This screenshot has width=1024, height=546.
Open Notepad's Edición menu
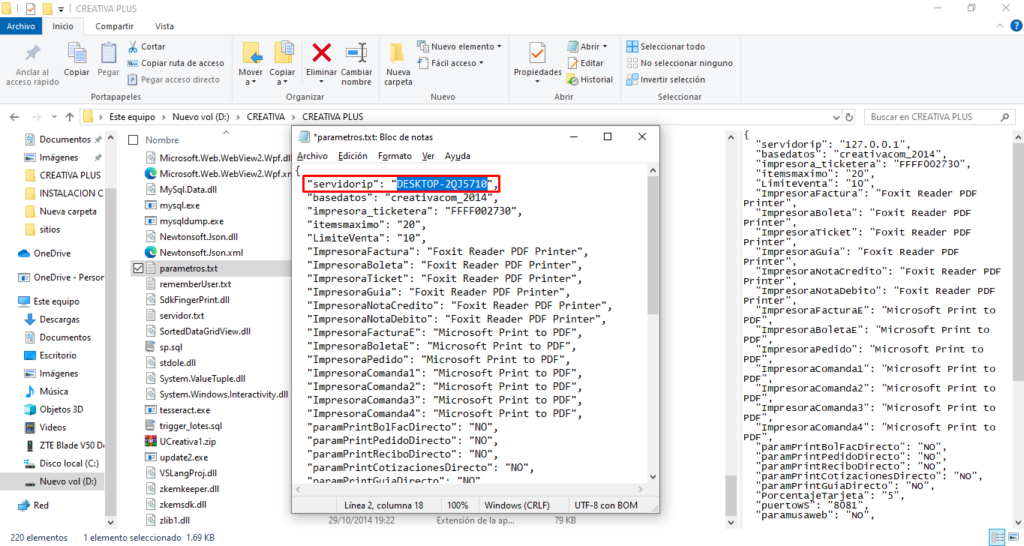click(353, 156)
